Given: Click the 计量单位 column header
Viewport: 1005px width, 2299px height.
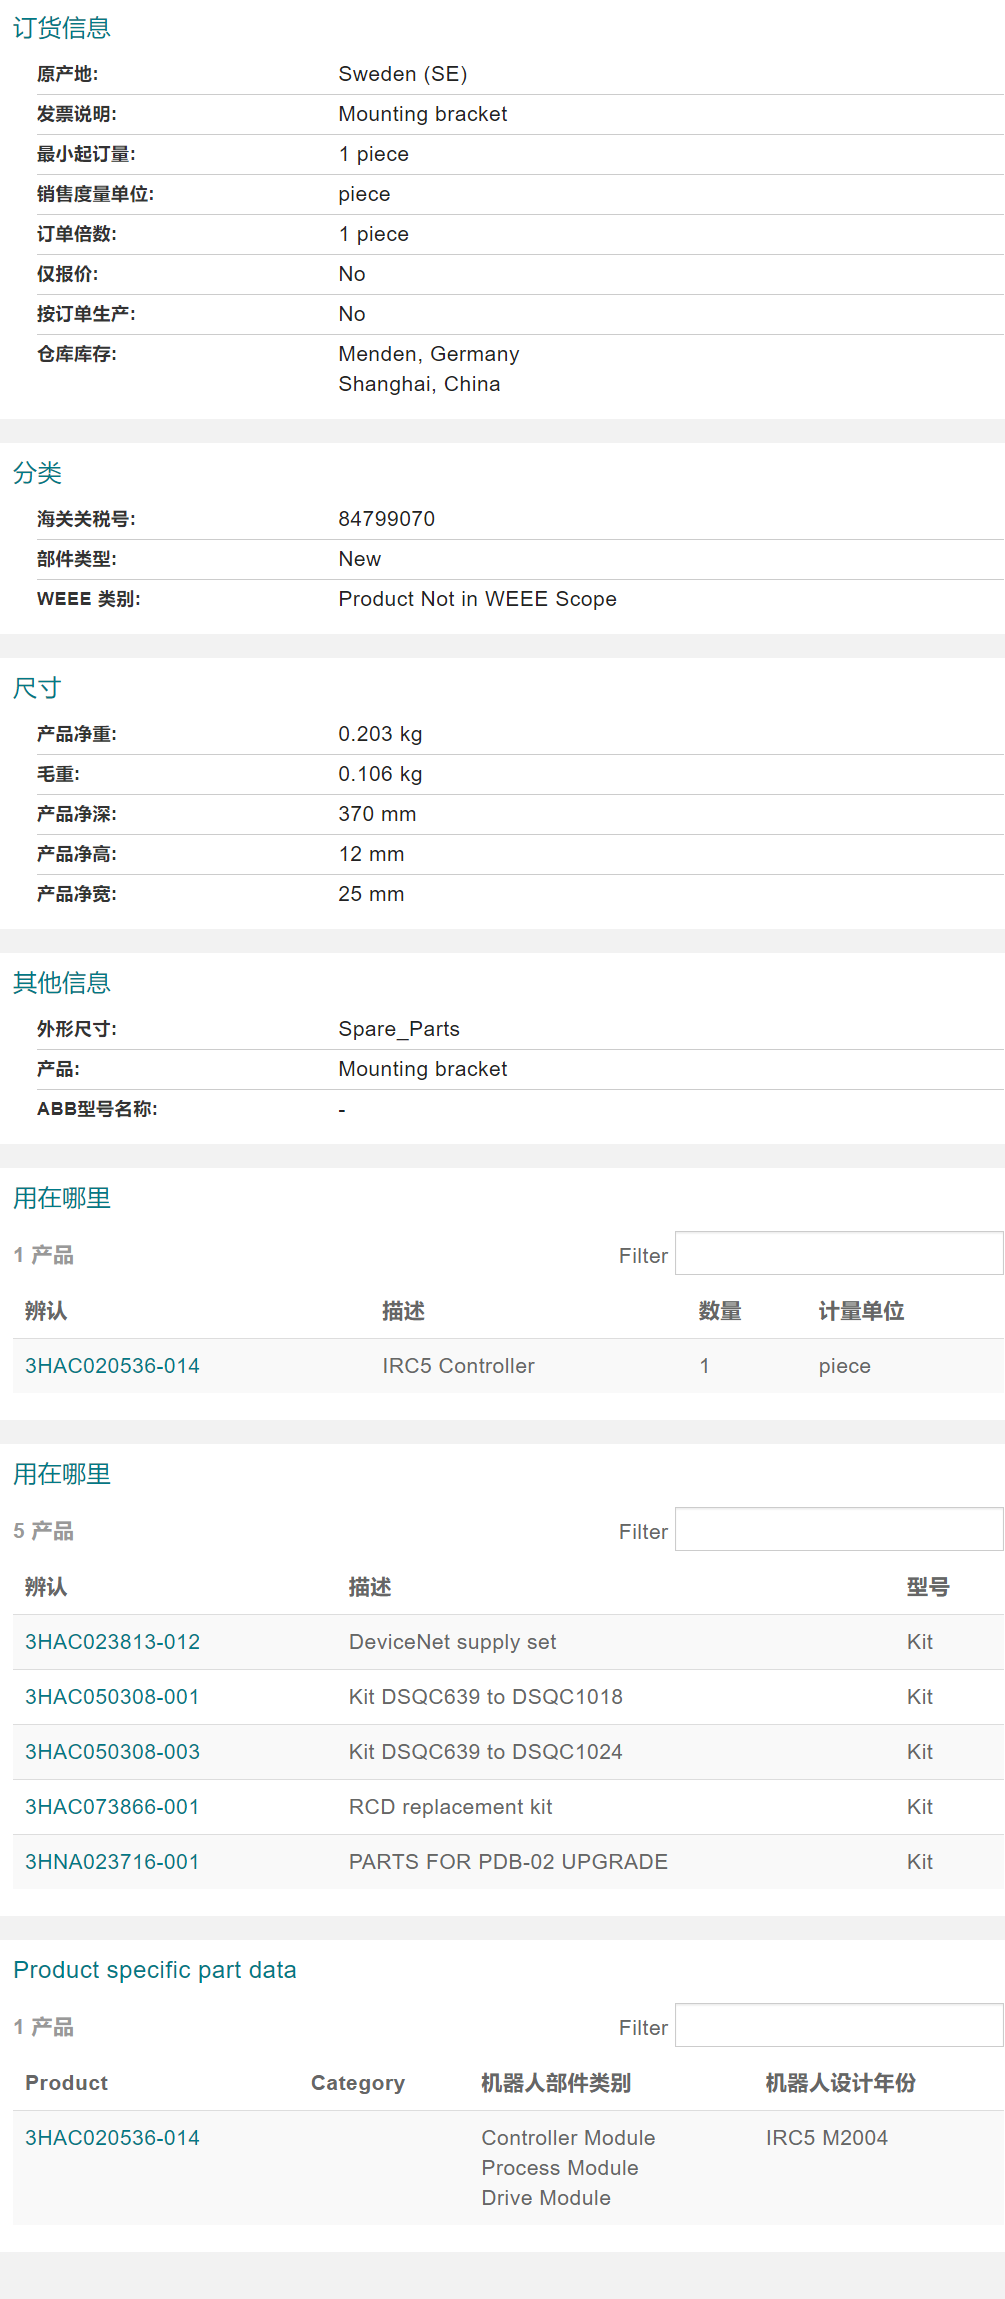Looking at the screenshot, I should click(861, 1311).
